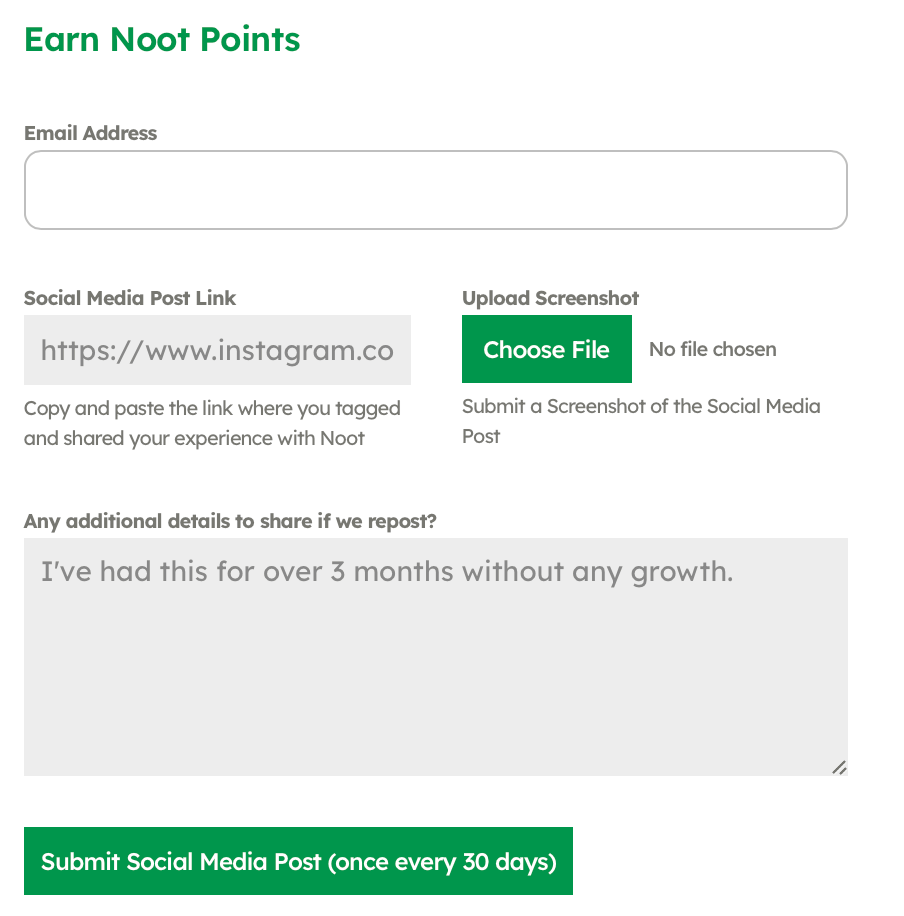Image resolution: width=904 pixels, height=916 pixels.
Task: Click the "Any additional details" label
Action: (230, 521)
